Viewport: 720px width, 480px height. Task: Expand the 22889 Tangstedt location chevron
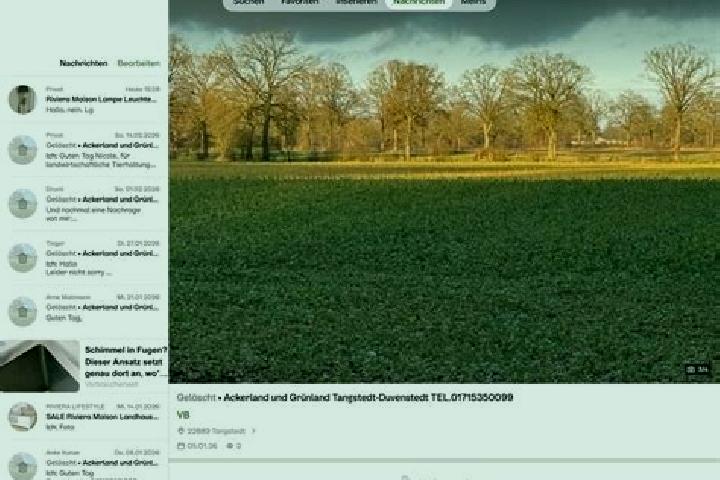253,431
